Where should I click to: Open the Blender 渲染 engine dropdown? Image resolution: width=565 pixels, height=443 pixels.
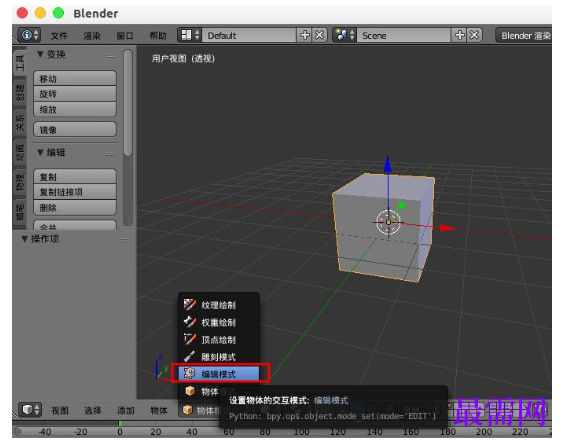pos(524,35)
